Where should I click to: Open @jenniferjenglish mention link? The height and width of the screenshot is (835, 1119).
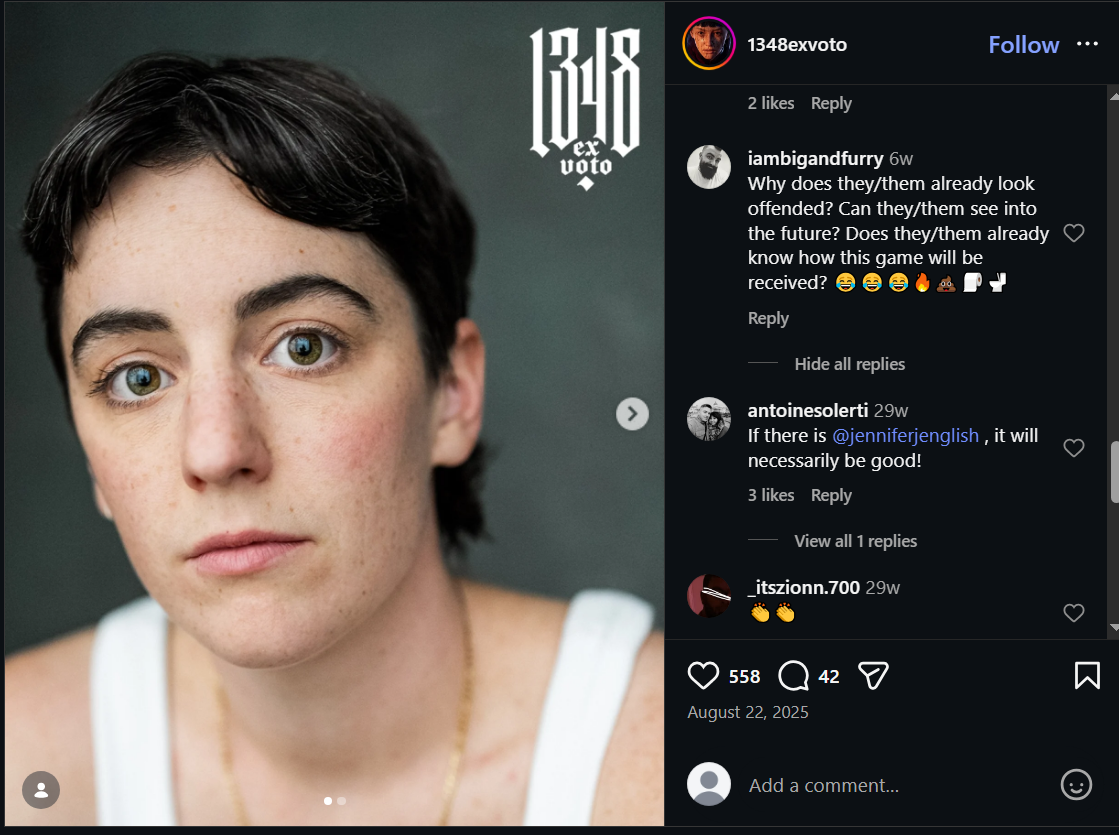pyautogui.click(x=906, y=435)
